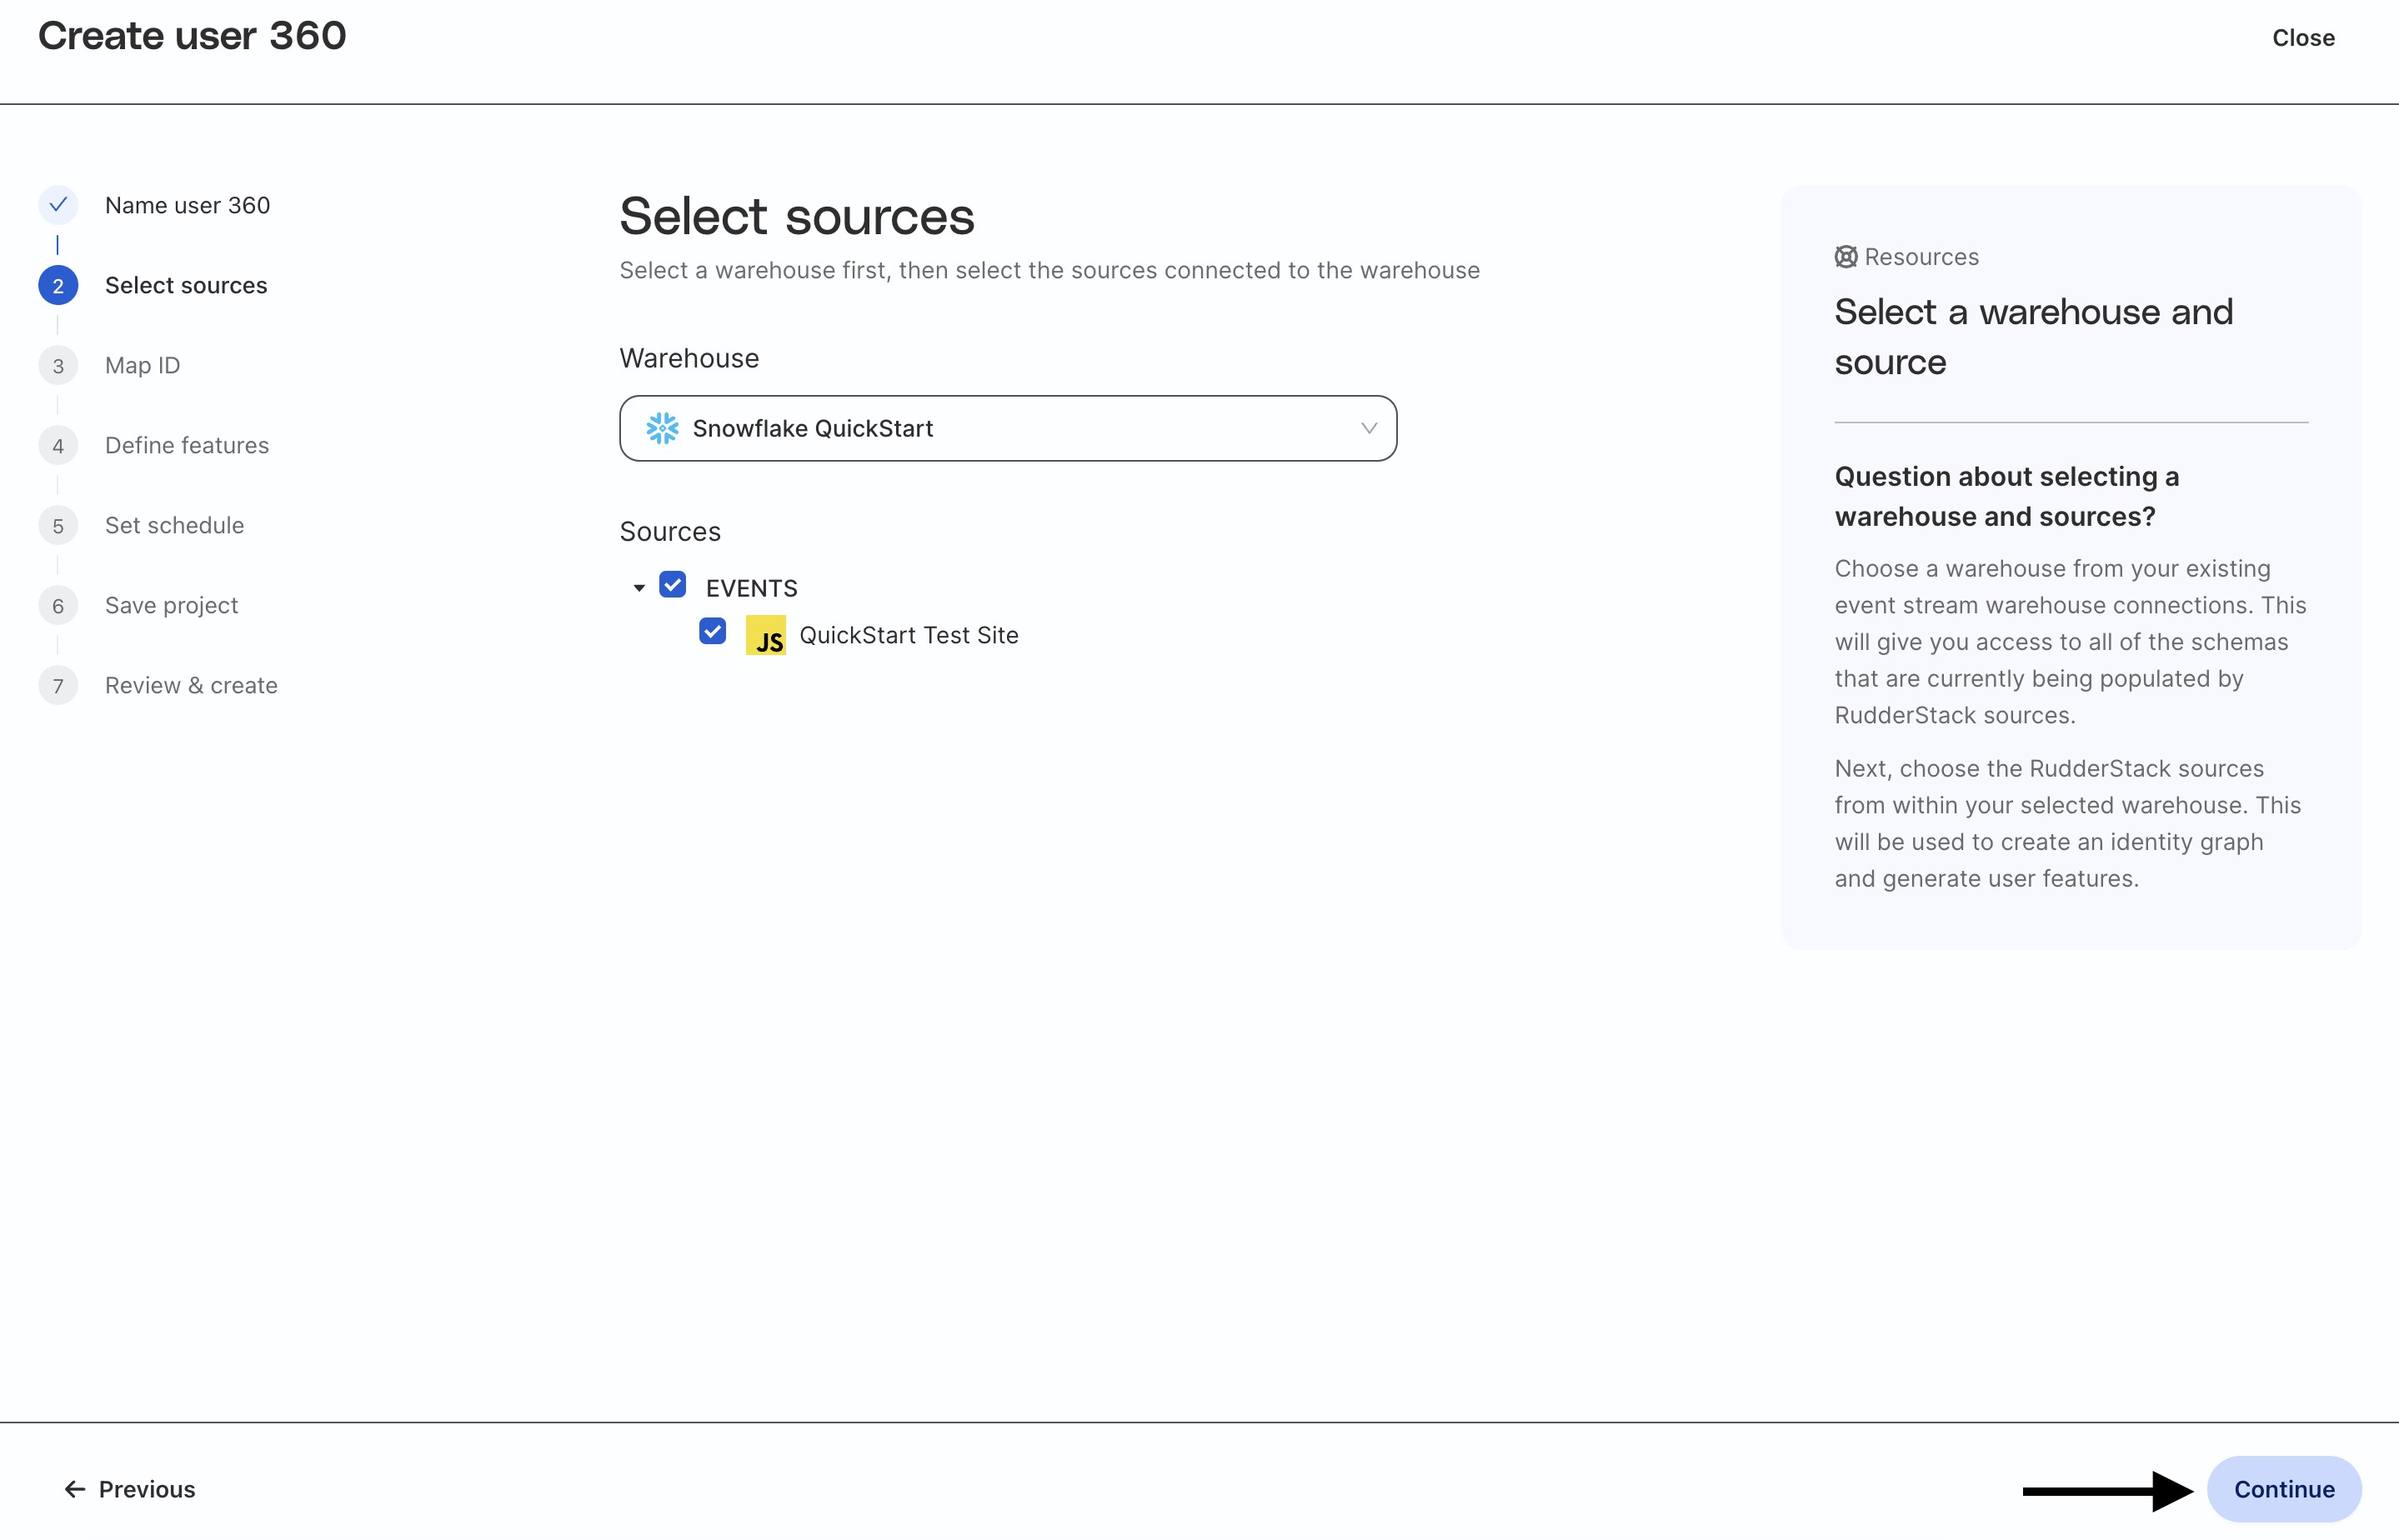Click the 'Select a warehouse and source' heading
This screenshot has height=1540, width=2399.
[x=2033, y=337]
